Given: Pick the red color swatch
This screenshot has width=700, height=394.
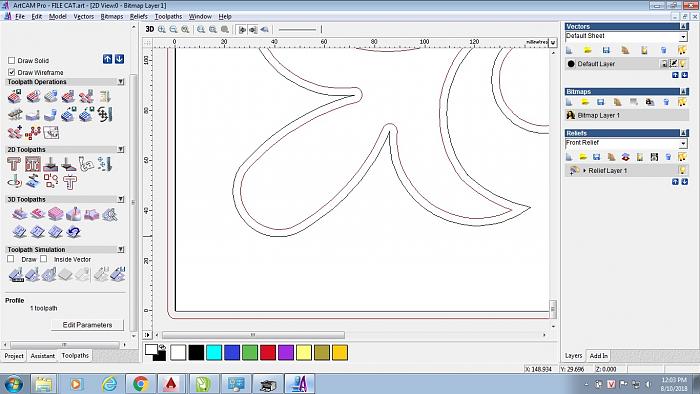Looking at the screenshot, I should pos(267,353).
